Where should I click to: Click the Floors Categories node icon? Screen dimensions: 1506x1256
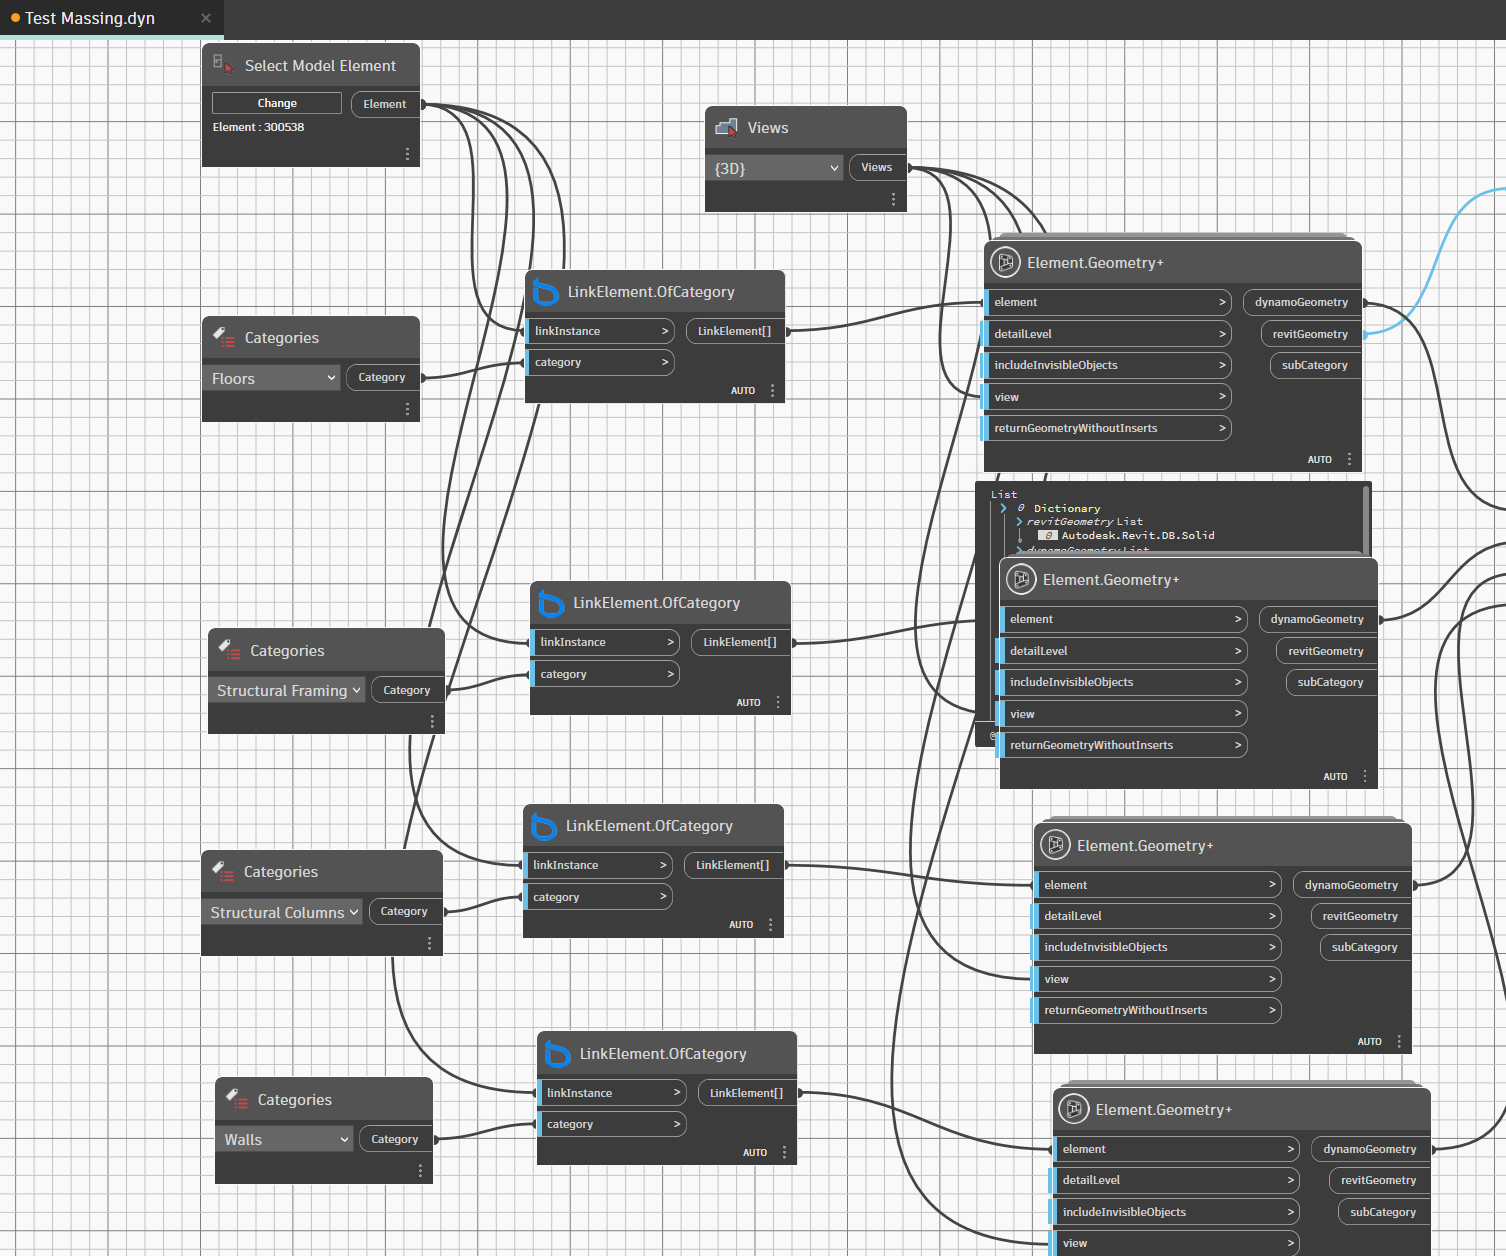click(x=223, y=338)
